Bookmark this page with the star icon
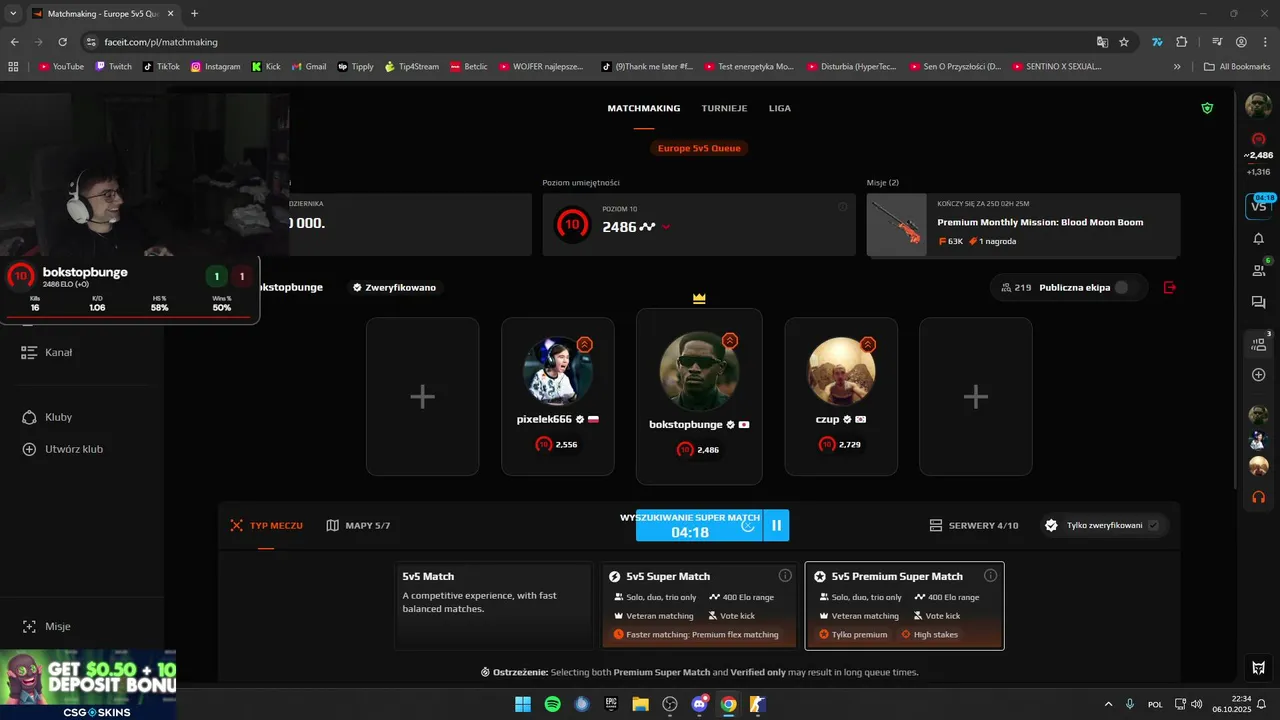Screen dimensions: 1280x720 [x=1124, y=42]
